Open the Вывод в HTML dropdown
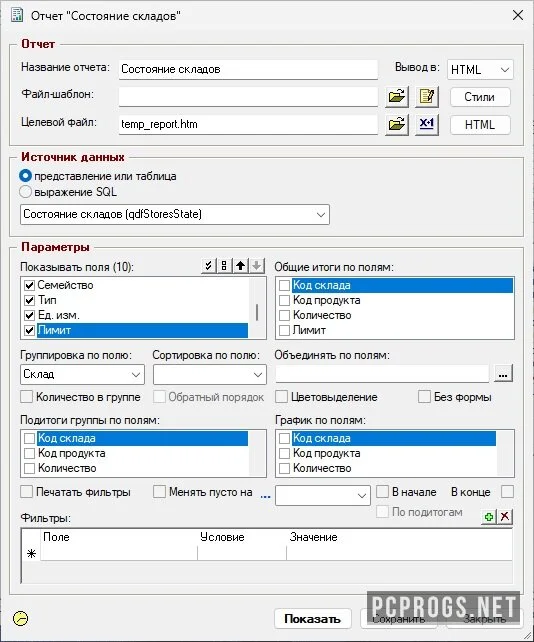This screenshot has width=534, height=642. [x=480, y=70]
